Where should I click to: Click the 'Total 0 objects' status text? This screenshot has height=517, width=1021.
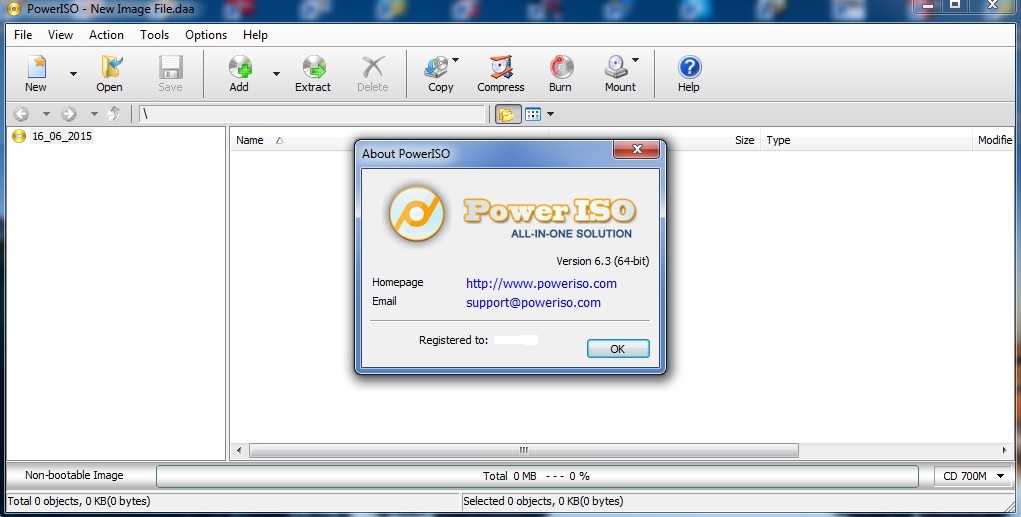(79, 501)
